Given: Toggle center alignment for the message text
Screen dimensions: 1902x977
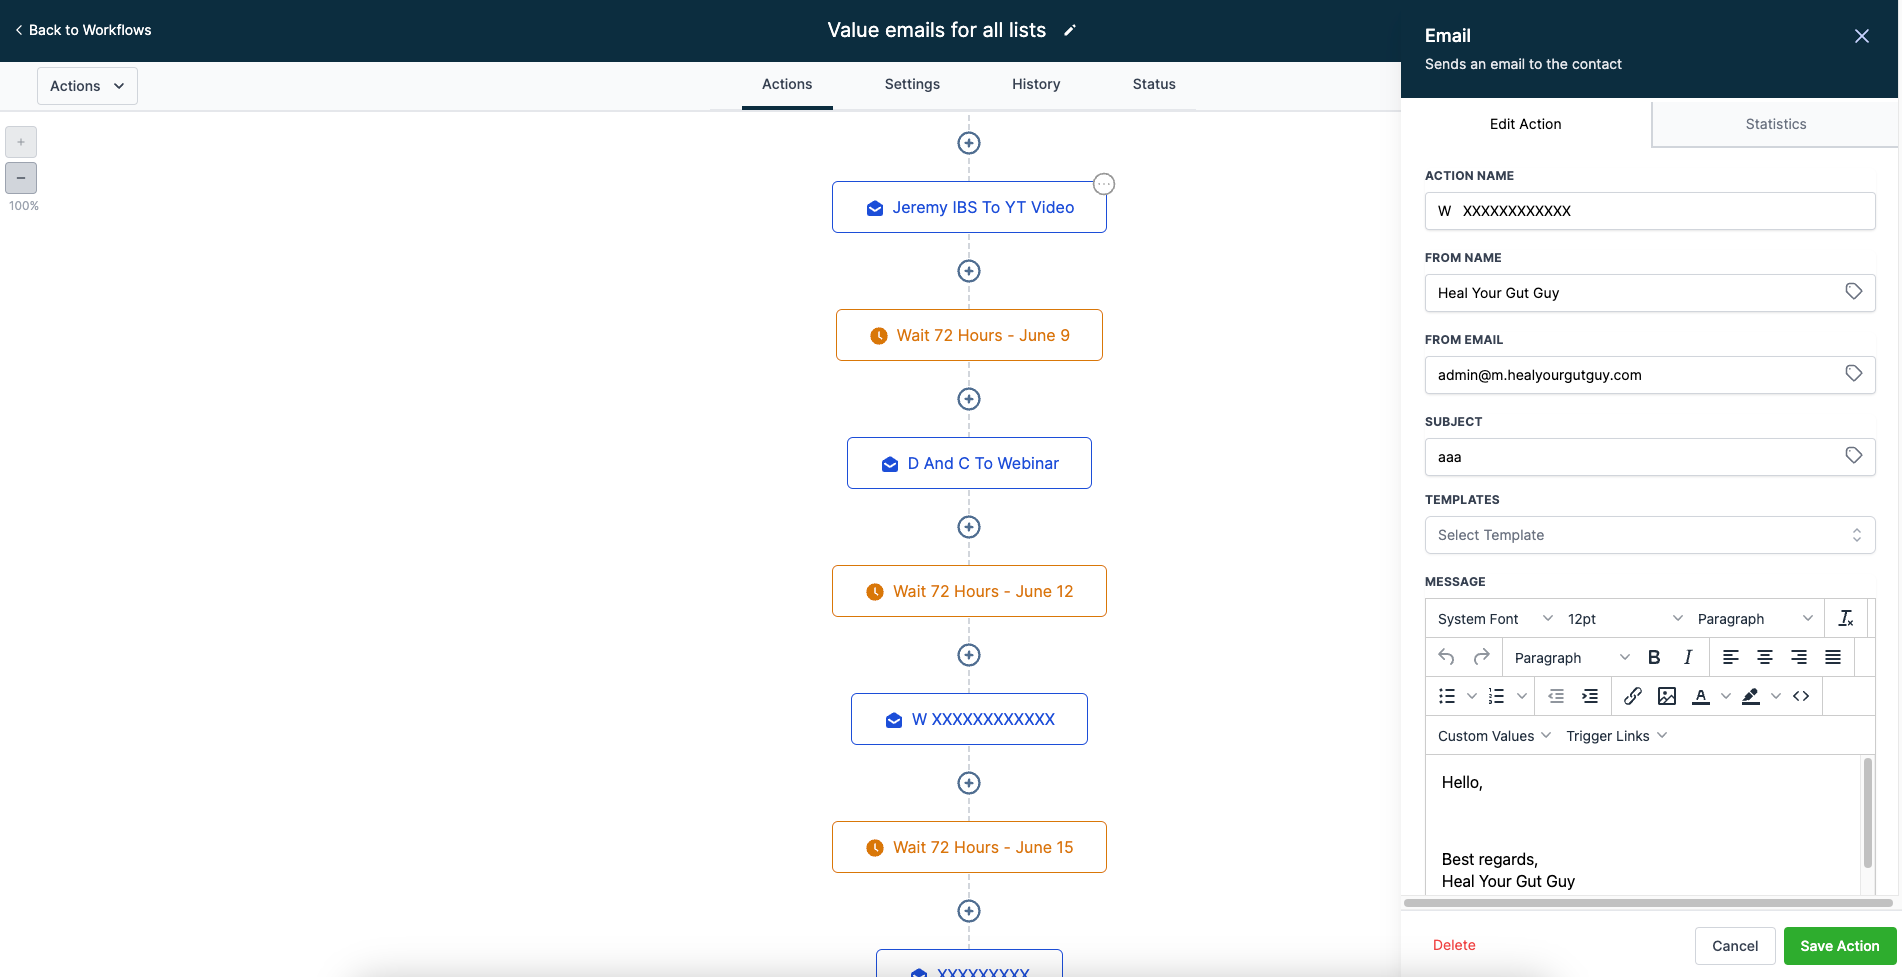Looking at the screenshot, I should 1765,657.
